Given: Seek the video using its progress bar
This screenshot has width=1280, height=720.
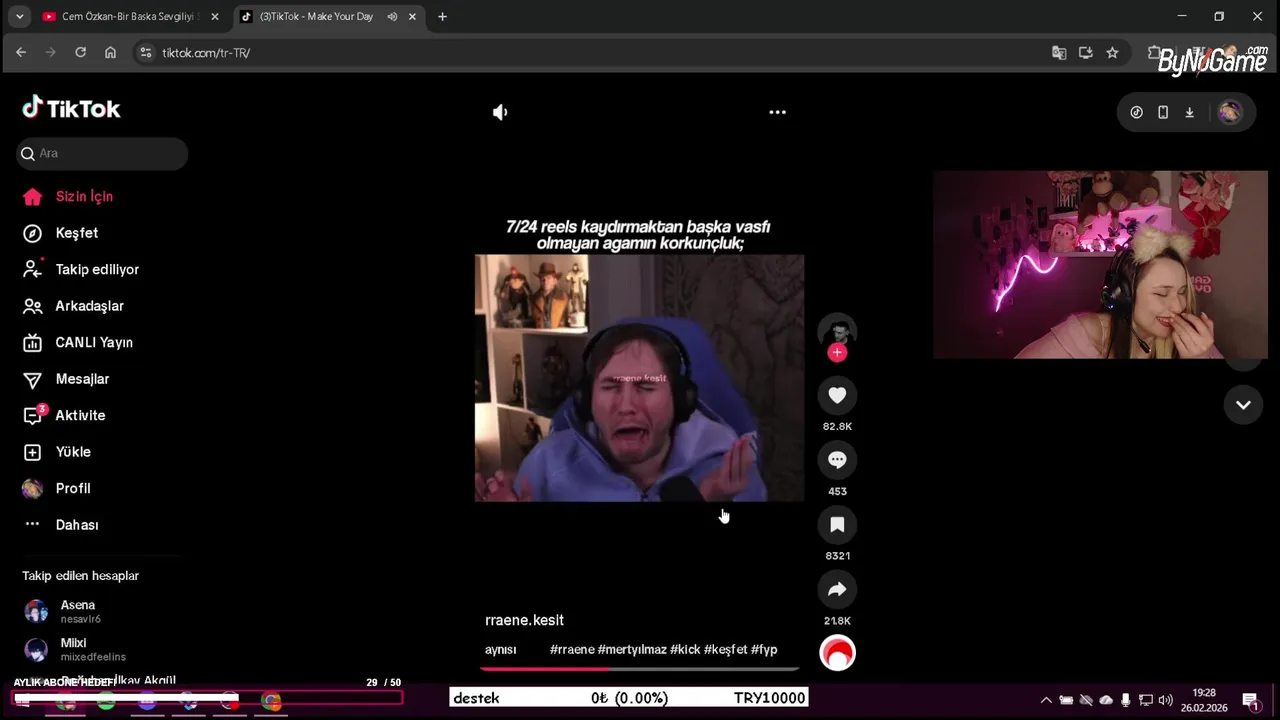Looking at the screenshot, I should pyautogui.click(x=640, y=668).
